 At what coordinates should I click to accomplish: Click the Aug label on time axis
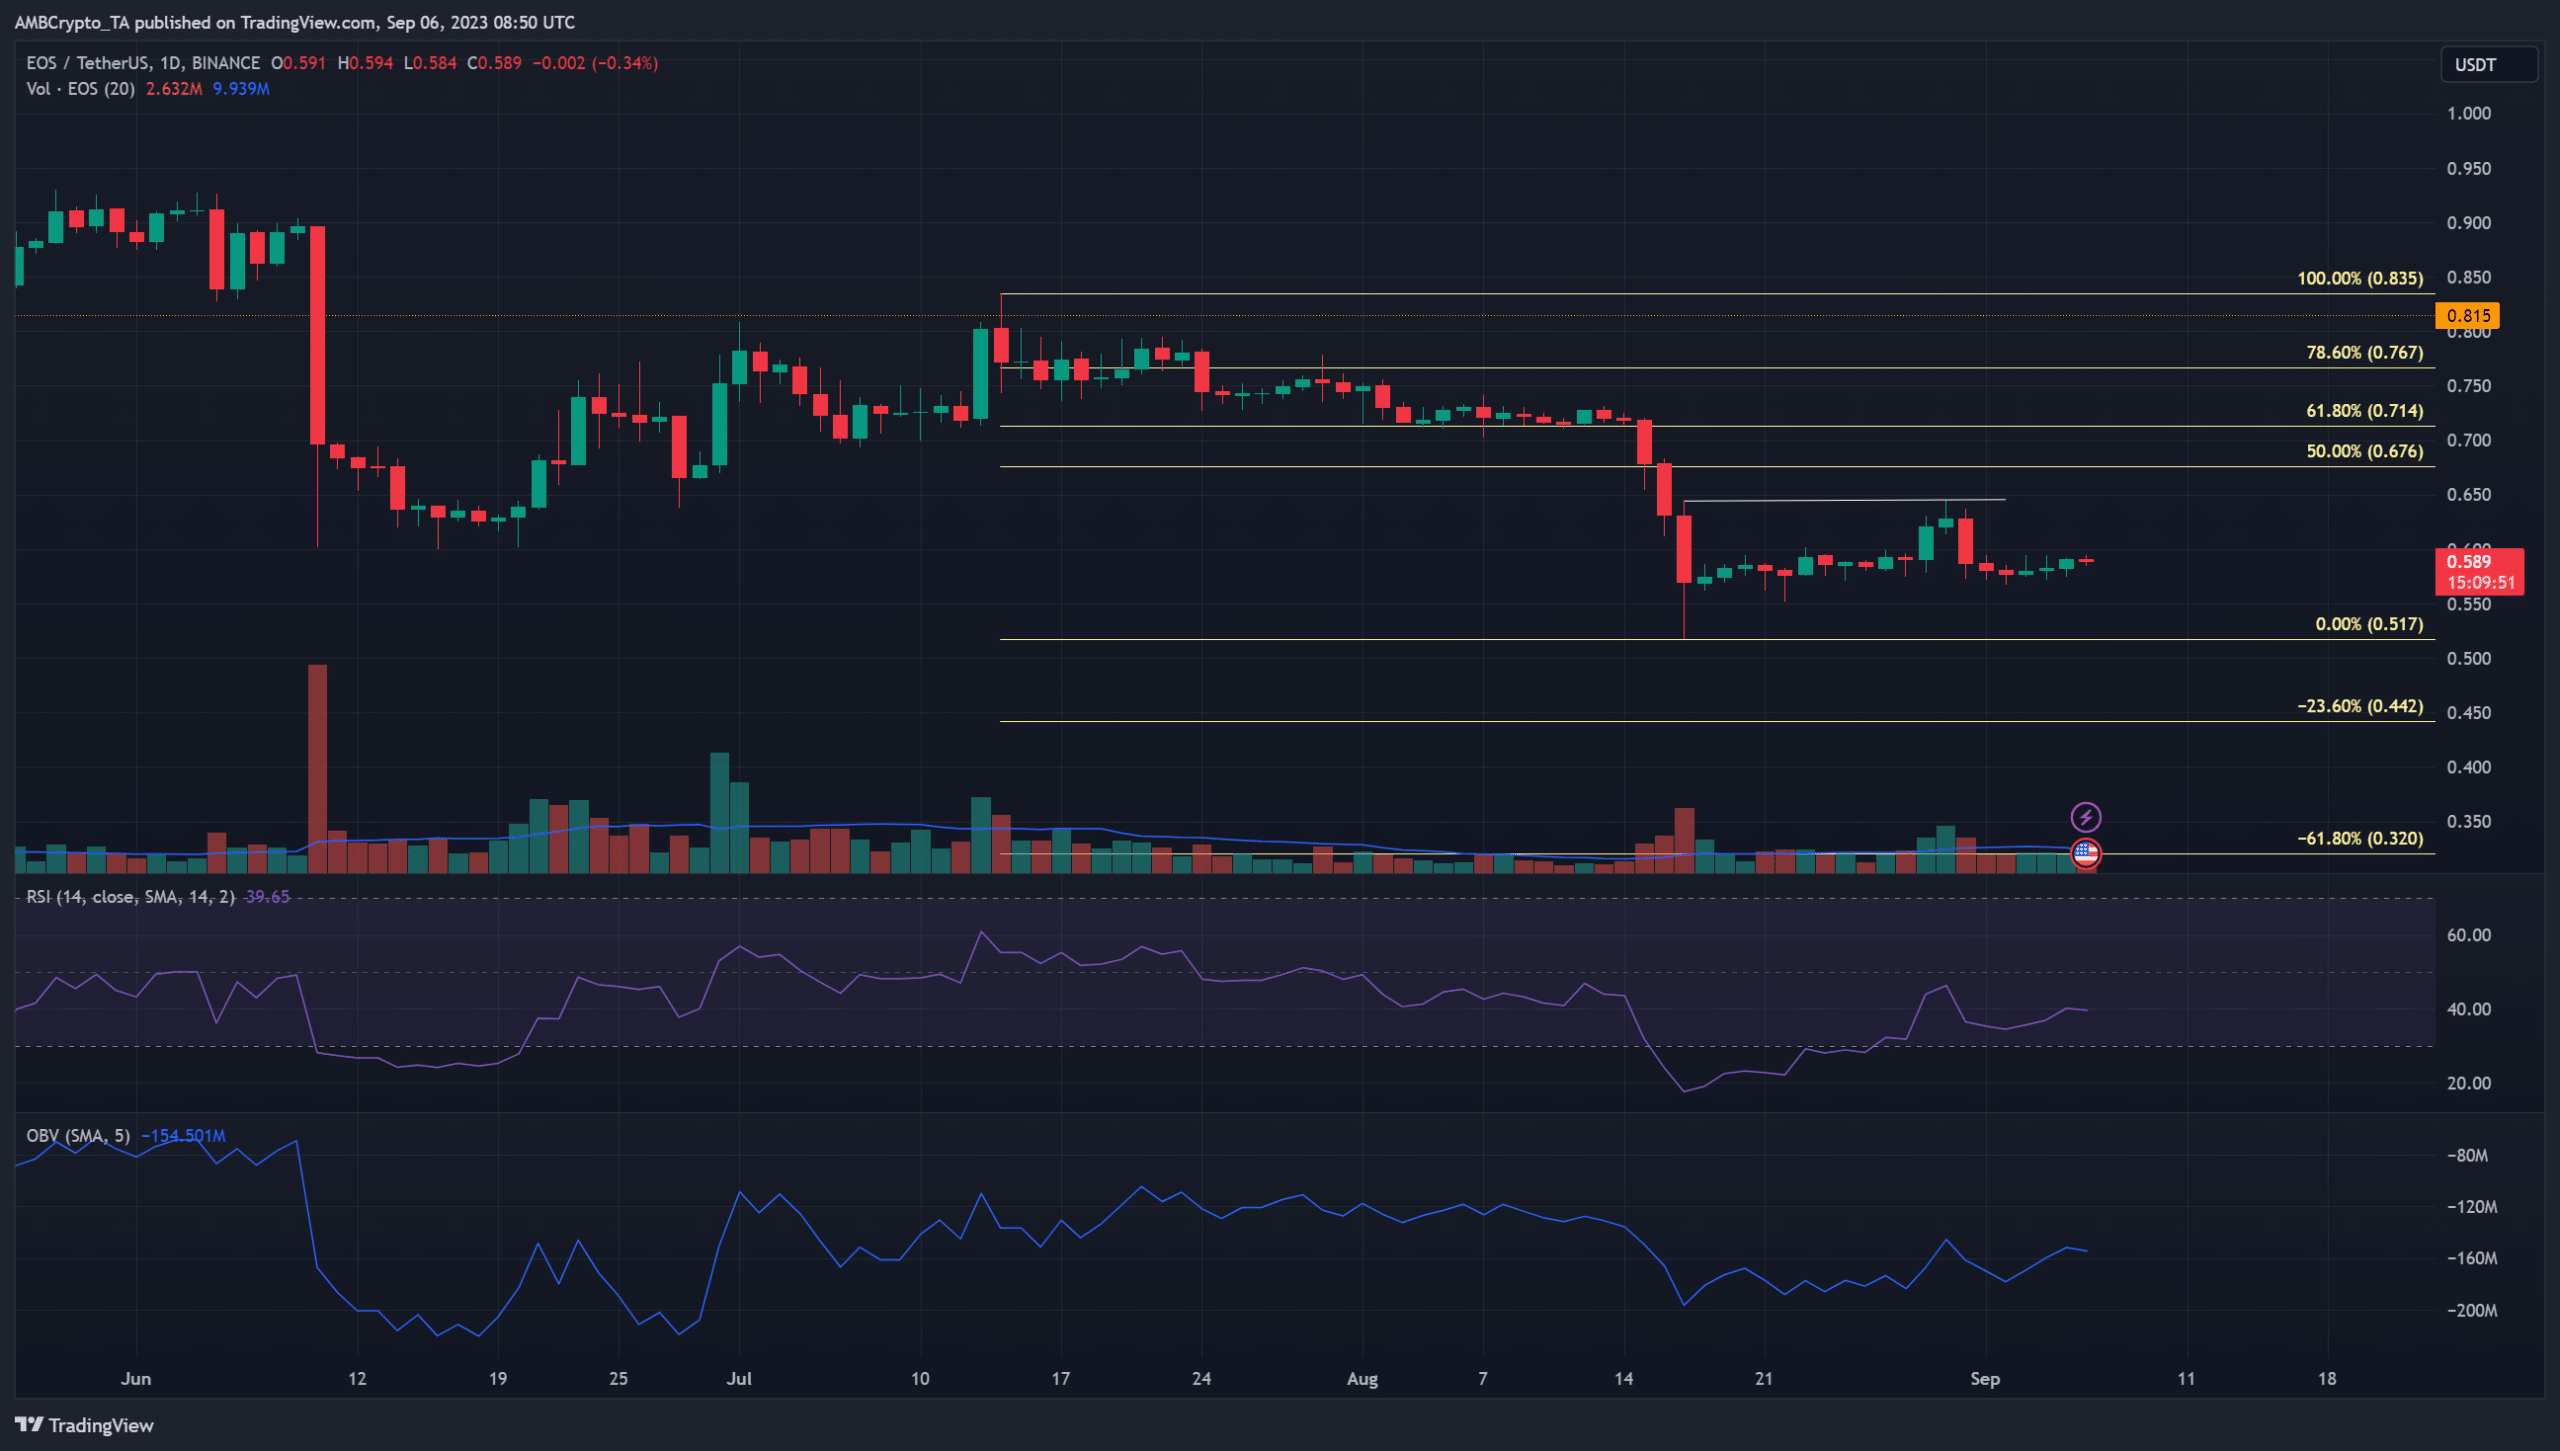coord(1362,1380)
